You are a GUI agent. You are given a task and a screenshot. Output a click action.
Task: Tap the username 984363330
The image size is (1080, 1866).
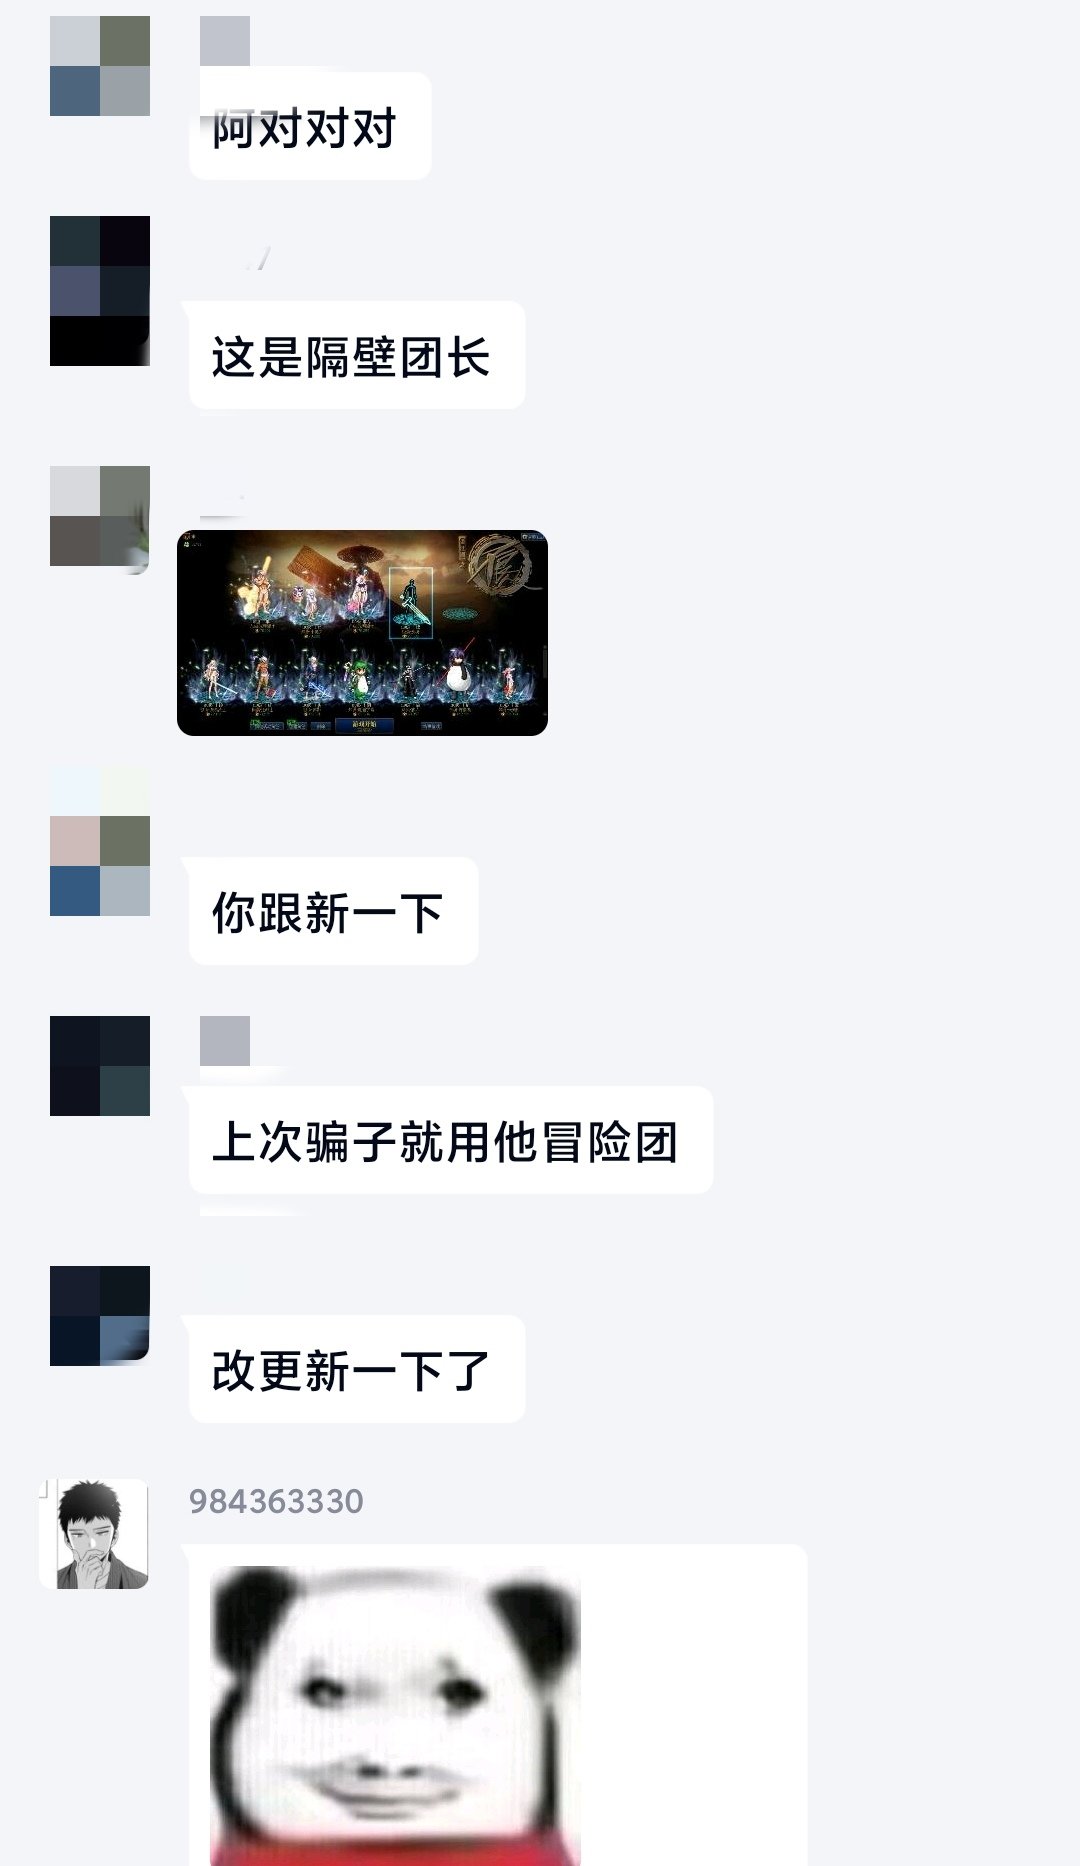276,1501
